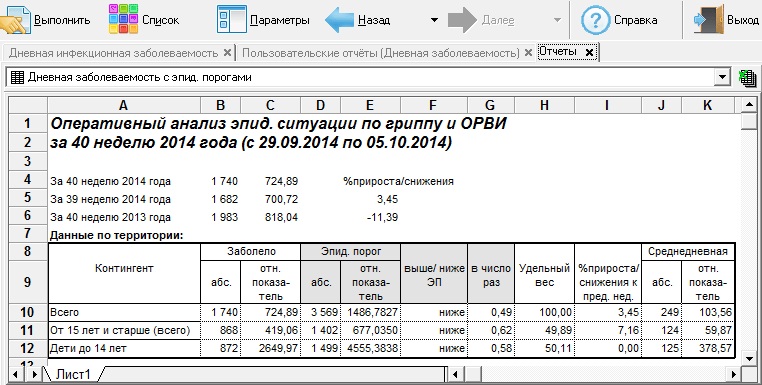Close the Отчеты tab
762x385 pixels.
[x=589, y=52]
